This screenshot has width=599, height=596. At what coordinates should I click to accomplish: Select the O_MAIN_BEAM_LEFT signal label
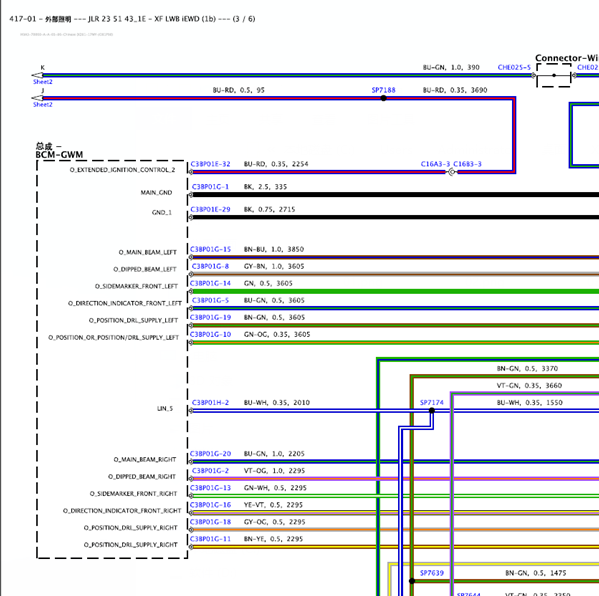[x=147, y=252]
